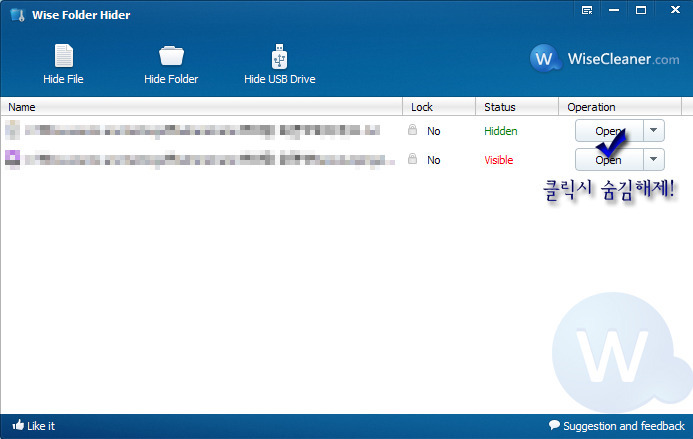Click the file type icon of Hidden row
The width and height of the screenshot is (693, 439).
[x=12, y=130]
